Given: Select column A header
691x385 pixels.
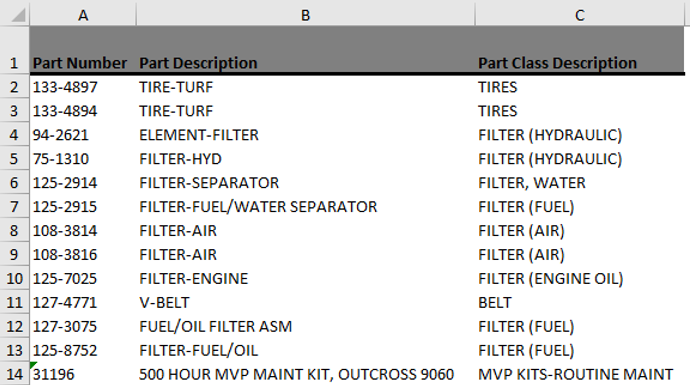Looking at the screenshot, I should tap(83, 15).
